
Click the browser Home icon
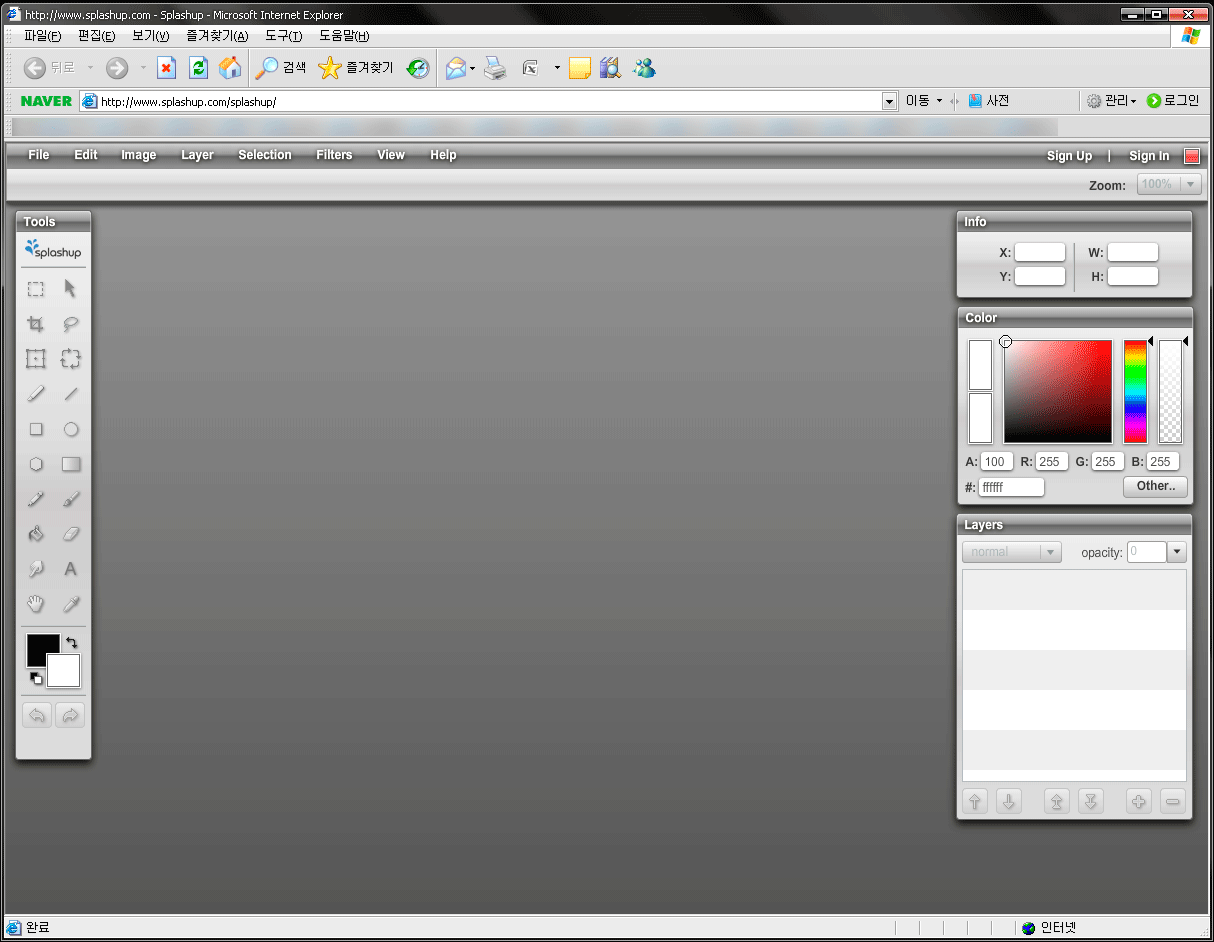(230, 68)
